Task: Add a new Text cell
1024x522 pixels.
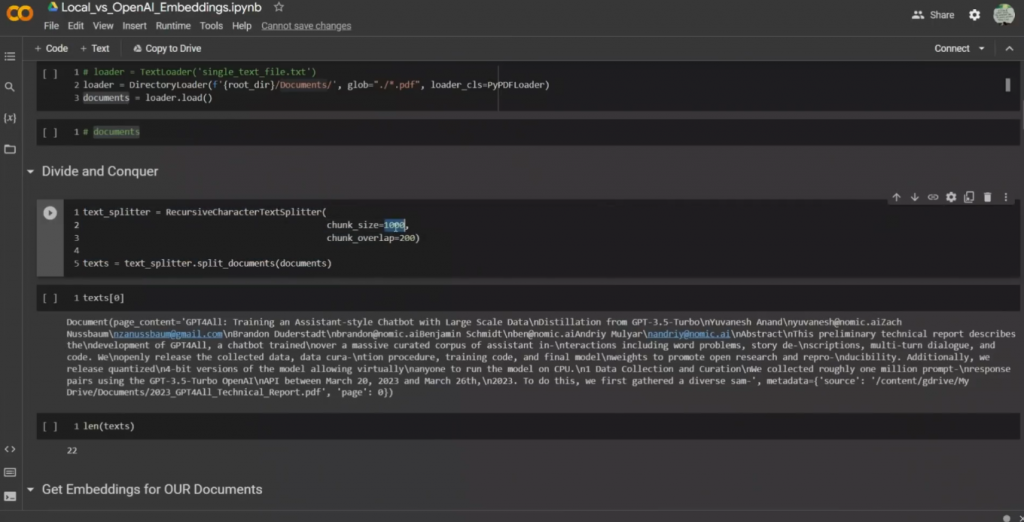Action: (95, 48)
